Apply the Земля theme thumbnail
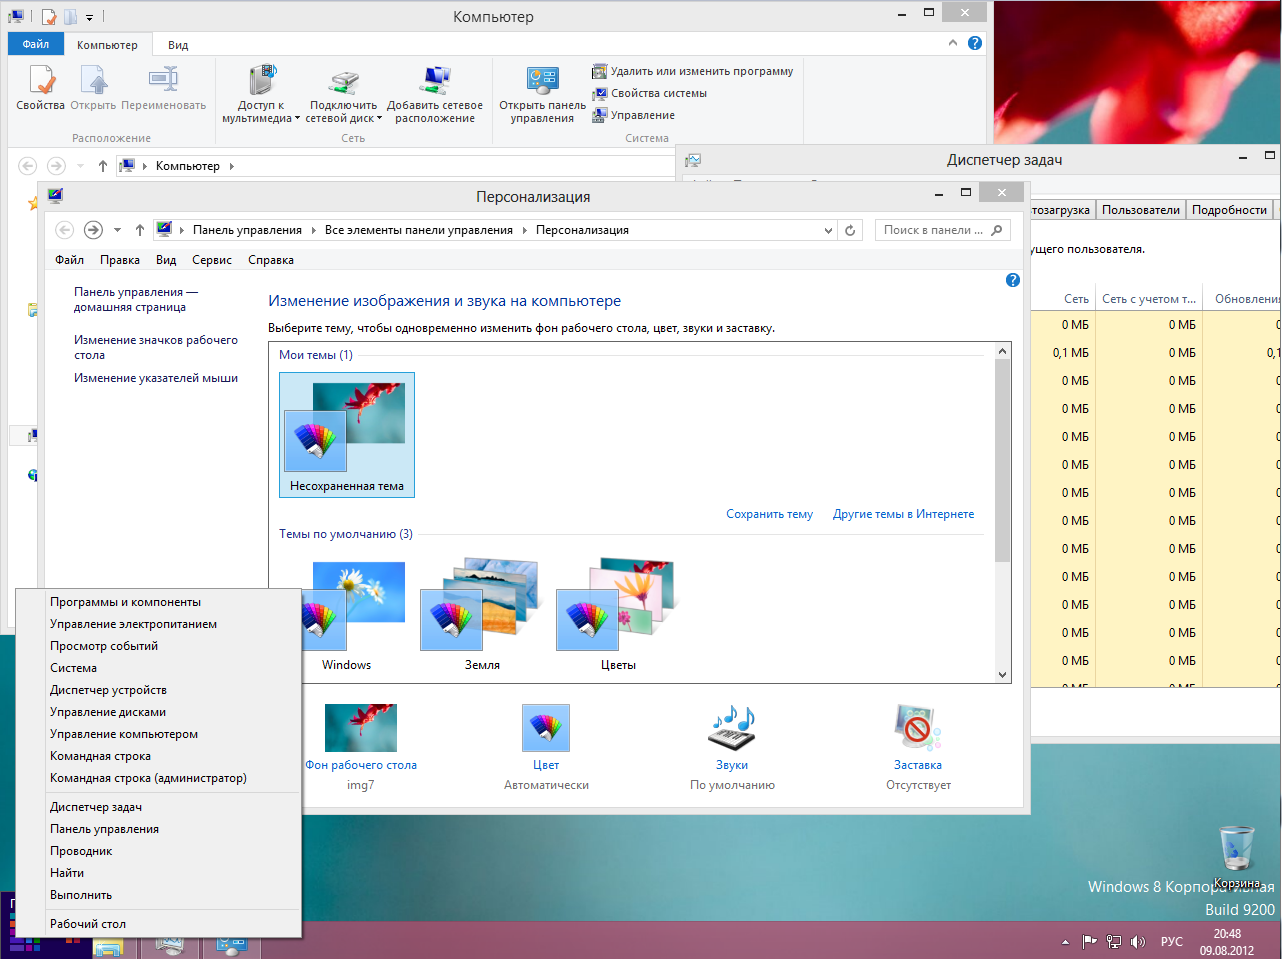This screenshot has height=959, width=1282. pyautogui.click(x=483, y=615)
